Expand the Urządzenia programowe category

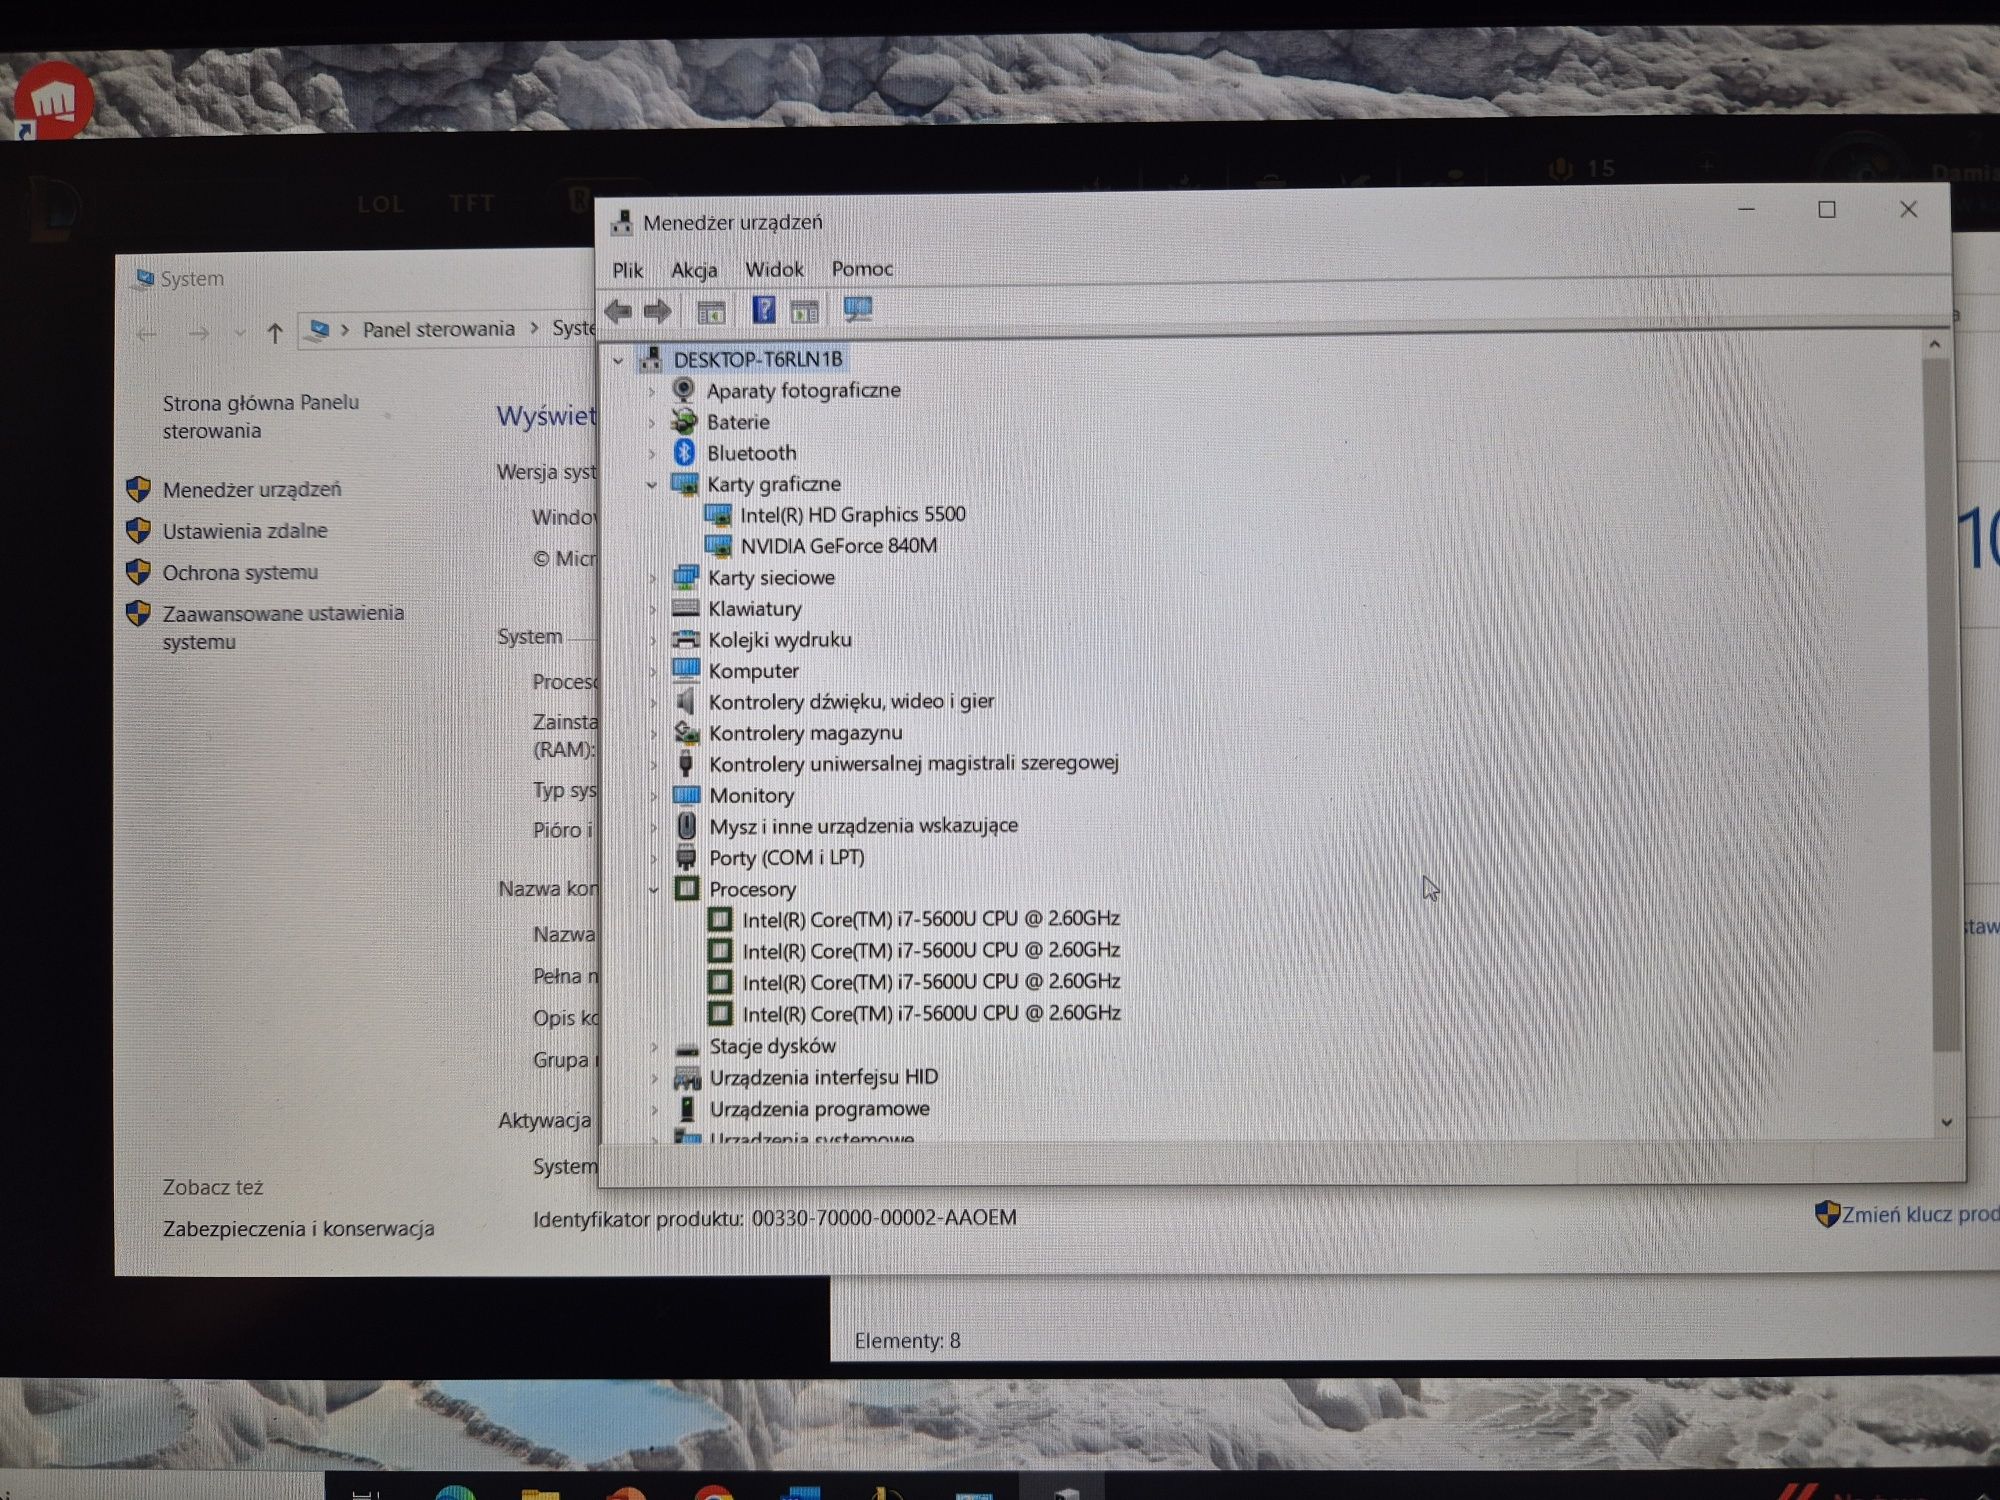coord(654,1110)
